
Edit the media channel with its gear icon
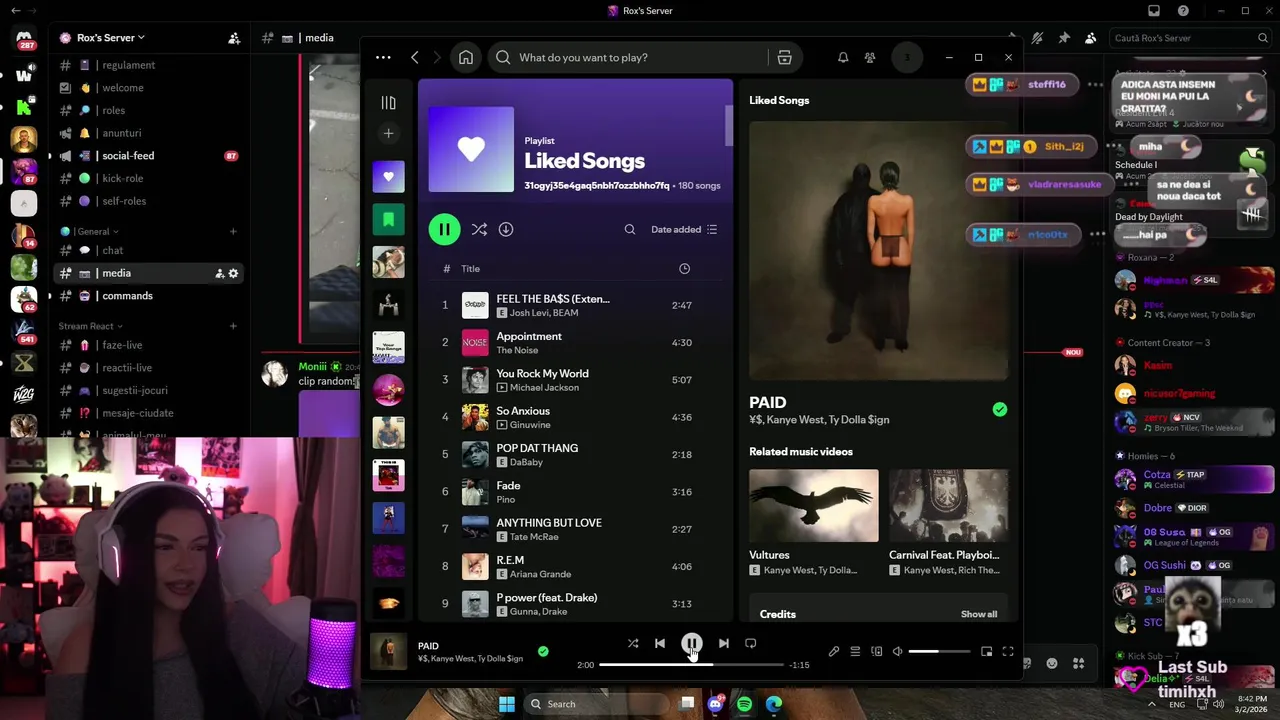tap(233, 273)
